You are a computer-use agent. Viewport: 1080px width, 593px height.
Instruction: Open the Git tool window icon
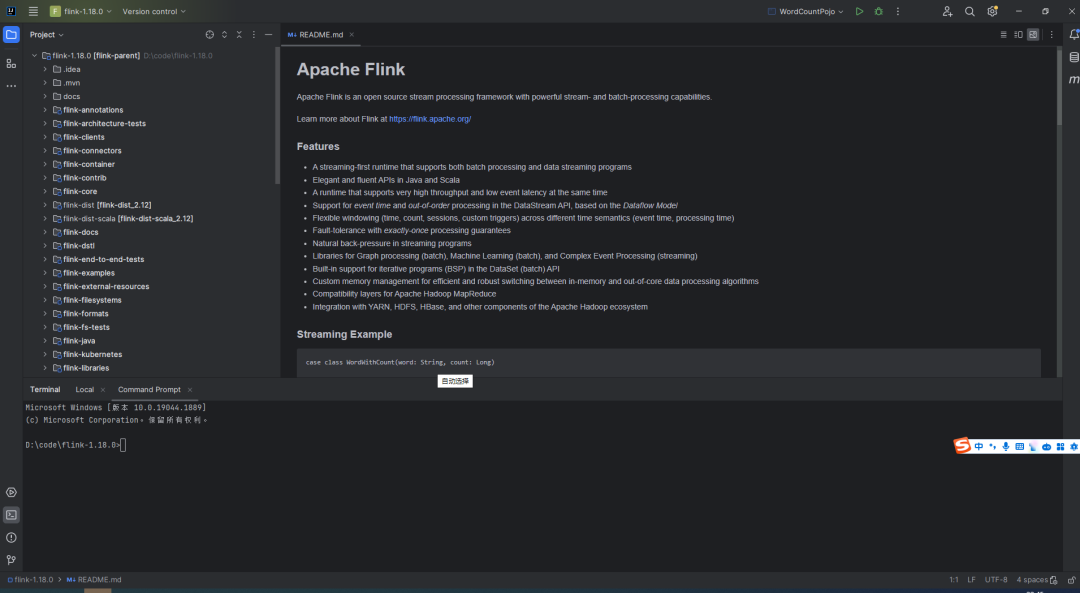click(x=11, y=560)
